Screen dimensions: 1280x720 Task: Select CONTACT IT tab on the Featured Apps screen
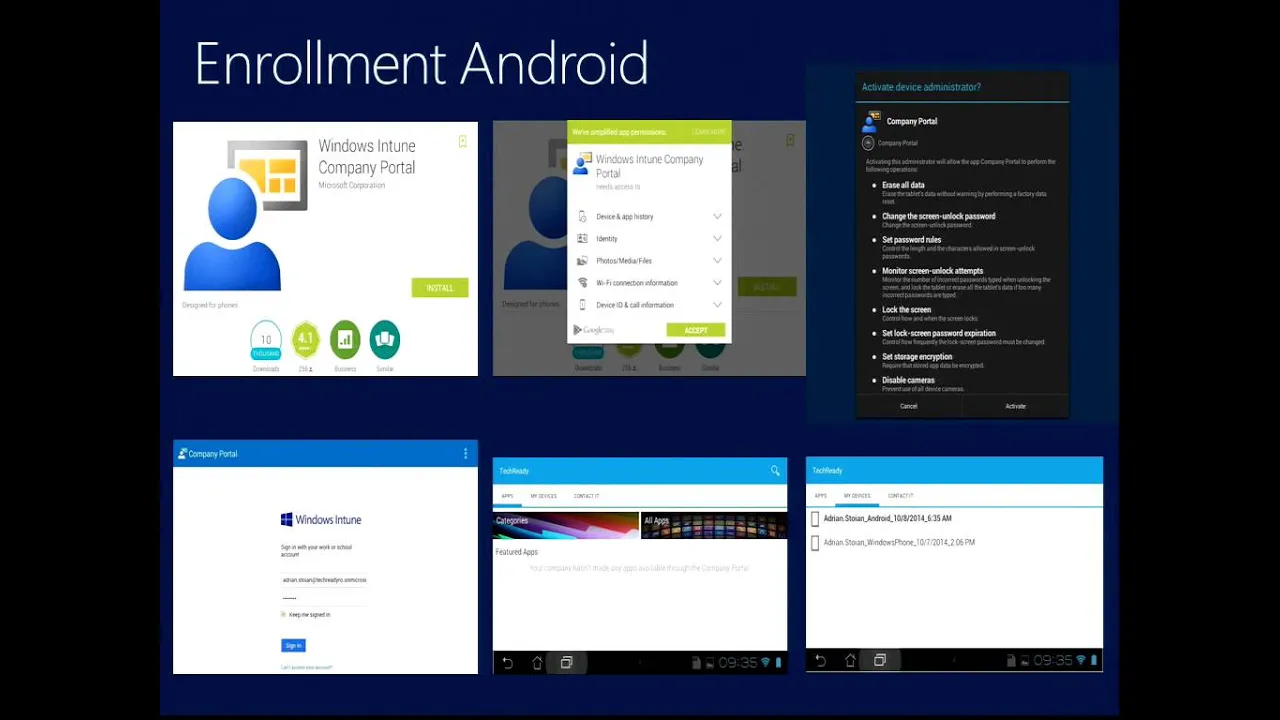point(587,496)
